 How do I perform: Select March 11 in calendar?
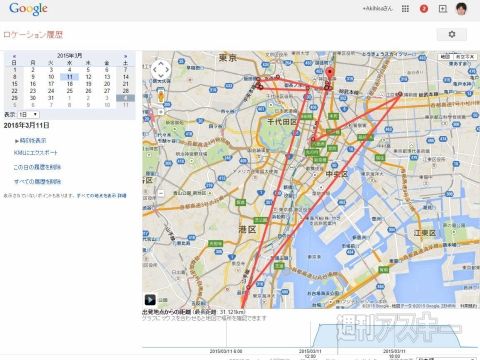pos(70,77)
